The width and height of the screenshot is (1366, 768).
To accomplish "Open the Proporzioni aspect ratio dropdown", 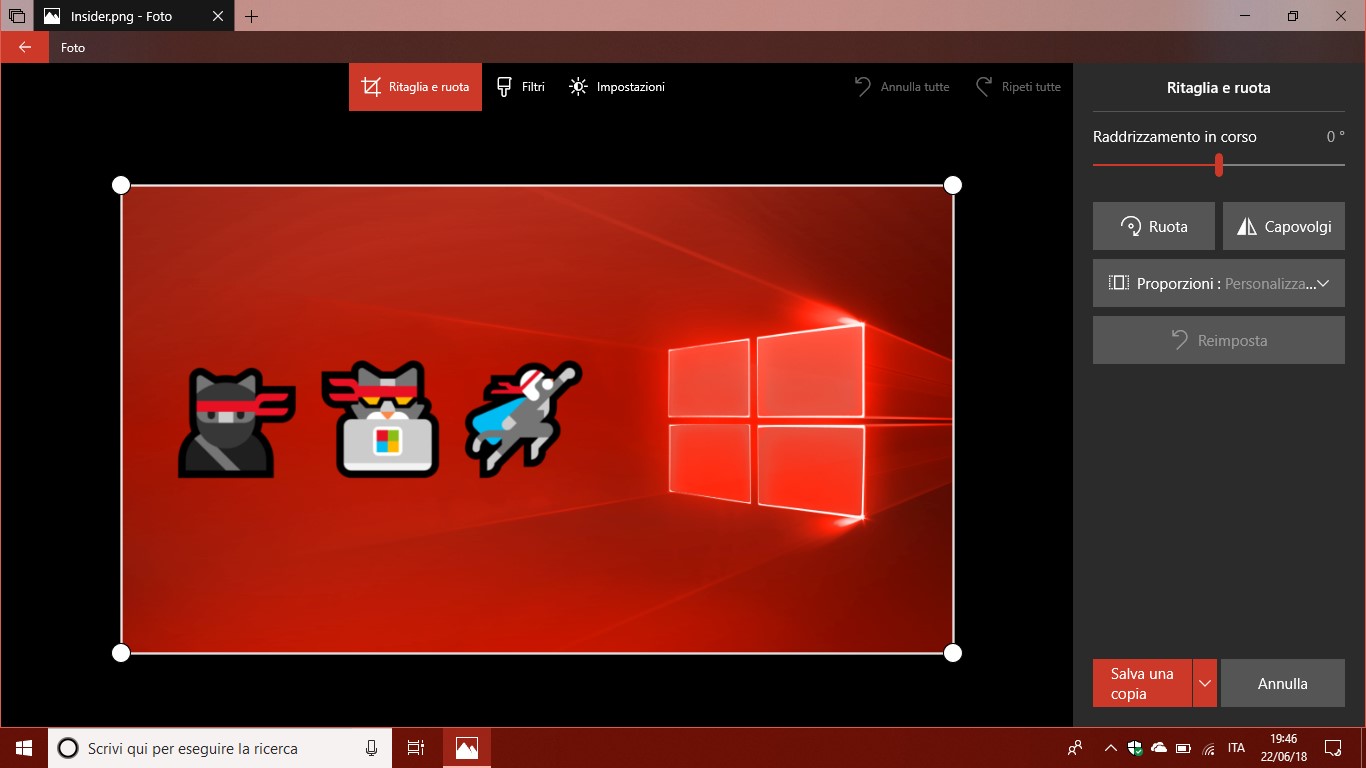I will [1219, 283].
